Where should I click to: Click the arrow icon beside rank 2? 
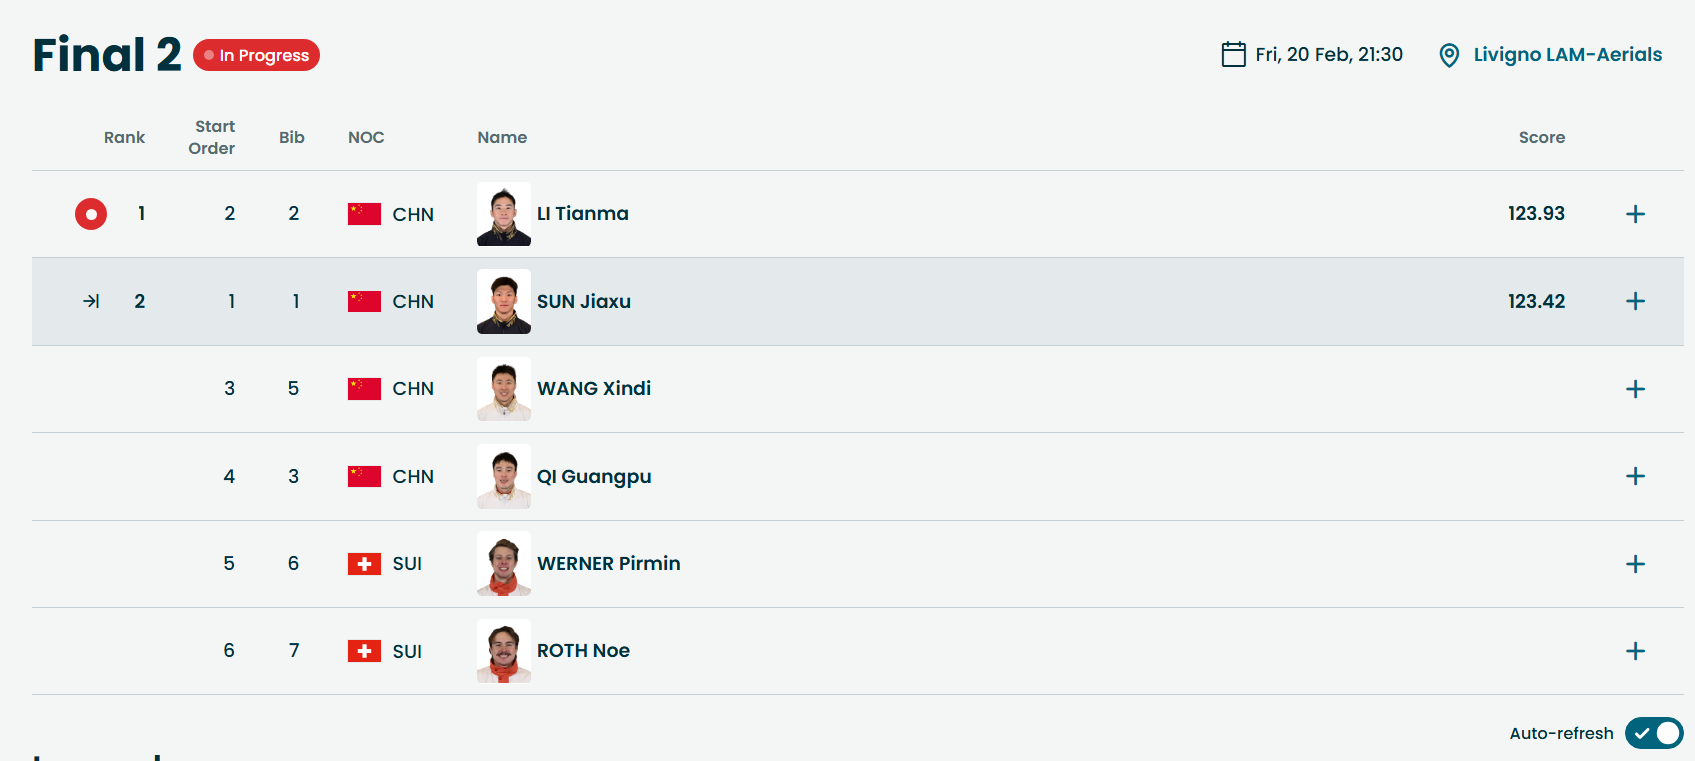pyautogui.click(x=91, y=301)
